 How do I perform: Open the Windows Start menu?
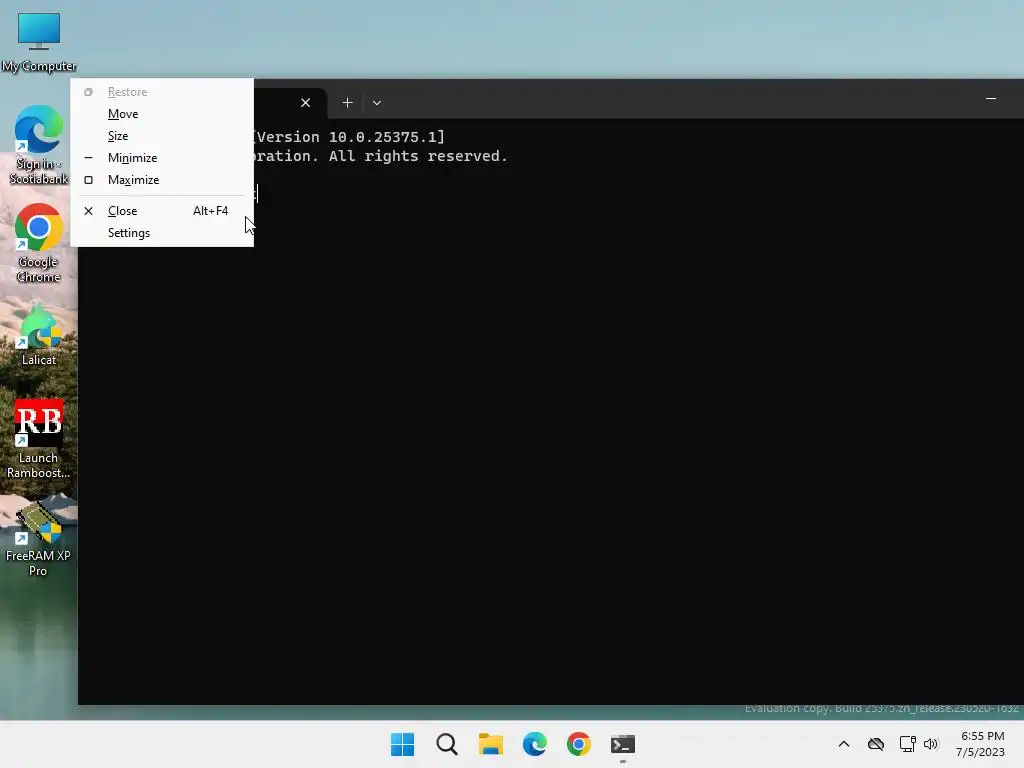click(402, 744)
